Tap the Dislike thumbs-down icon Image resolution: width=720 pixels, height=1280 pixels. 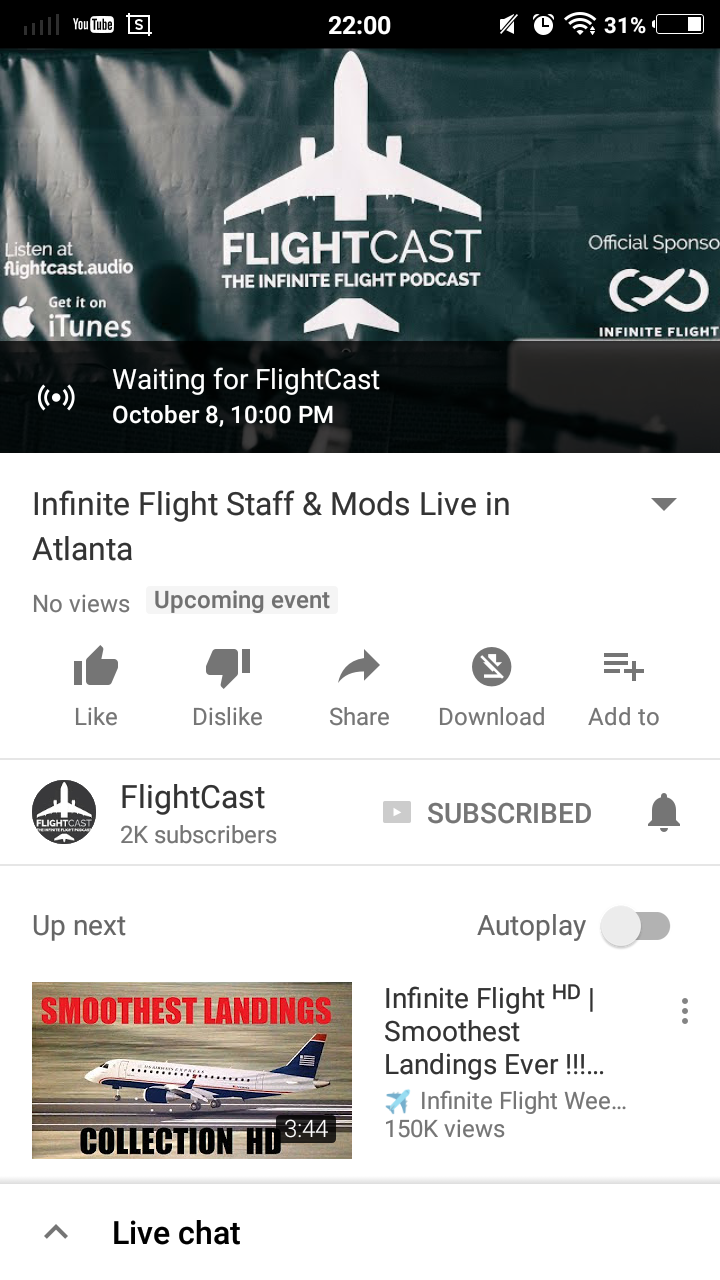tap(228, 667)
